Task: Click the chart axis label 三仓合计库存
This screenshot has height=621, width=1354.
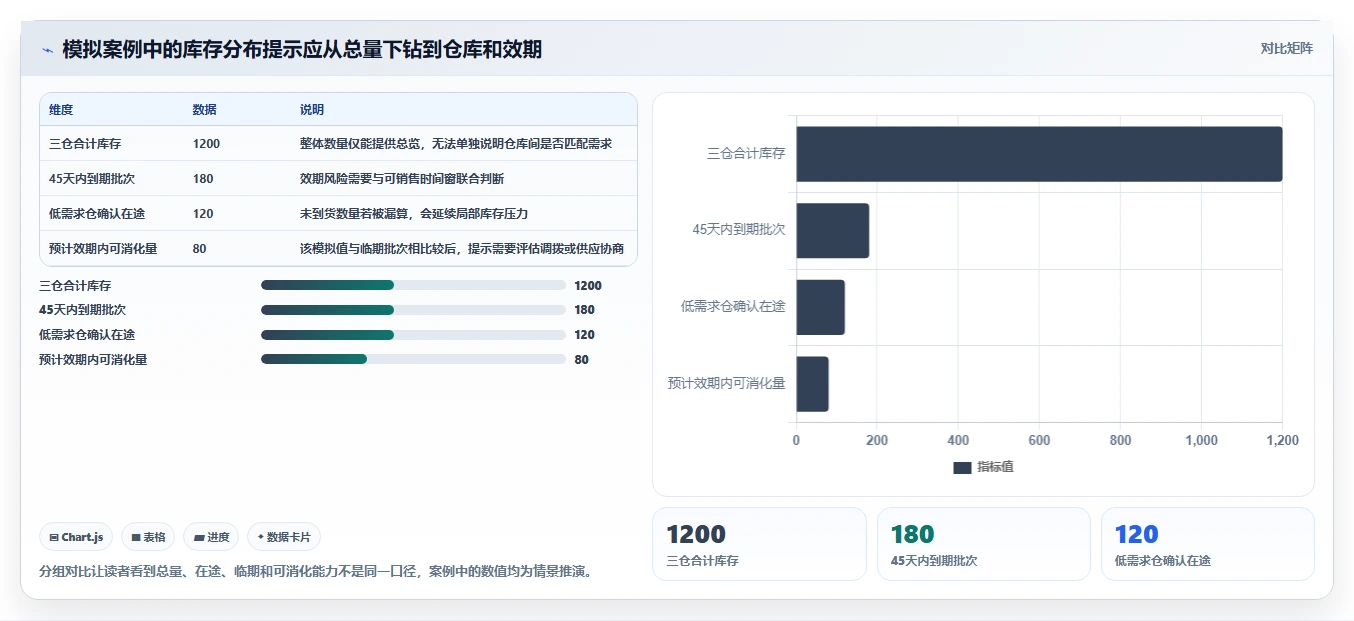Action: coord(746,154)
